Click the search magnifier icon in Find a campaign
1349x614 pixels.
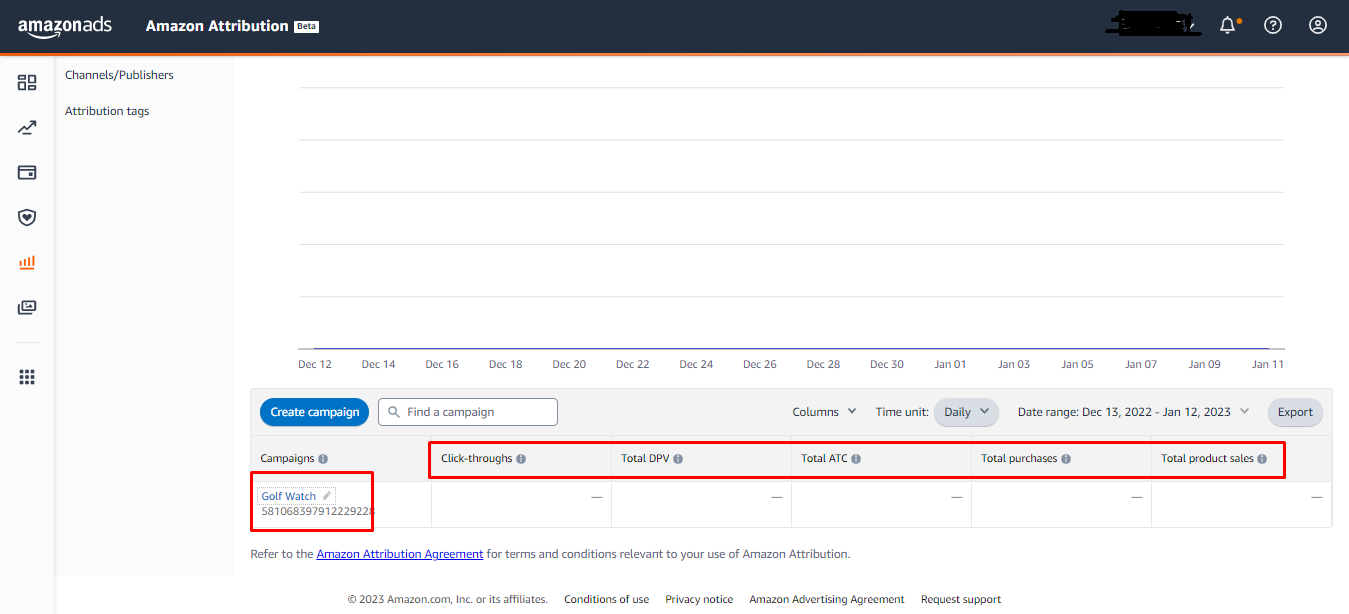point(394,412)
